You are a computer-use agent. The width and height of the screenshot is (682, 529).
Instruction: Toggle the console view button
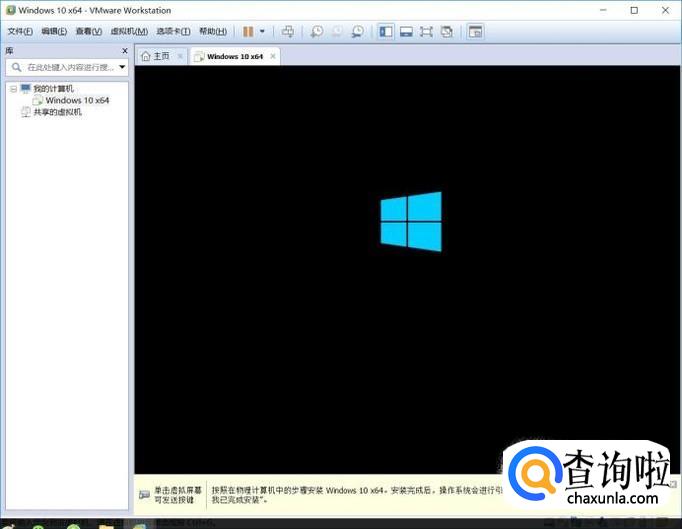(x=475, y=31)
